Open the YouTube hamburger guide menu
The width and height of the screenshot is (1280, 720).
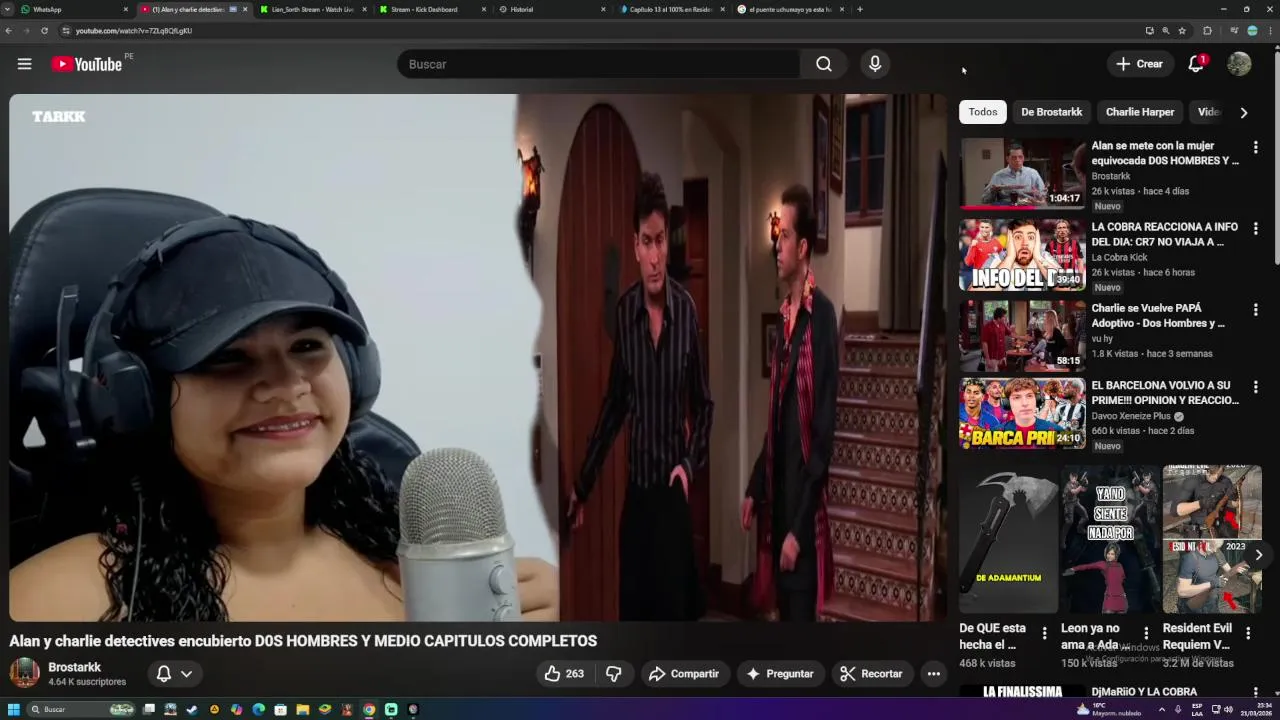click(24, 64)
